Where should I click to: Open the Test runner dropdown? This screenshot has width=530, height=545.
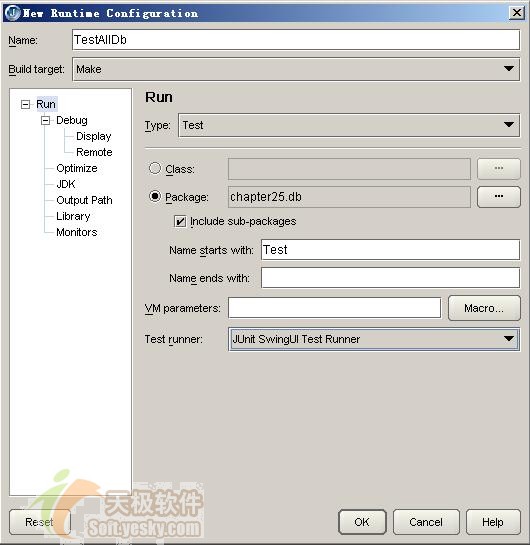tap(374, 339)
